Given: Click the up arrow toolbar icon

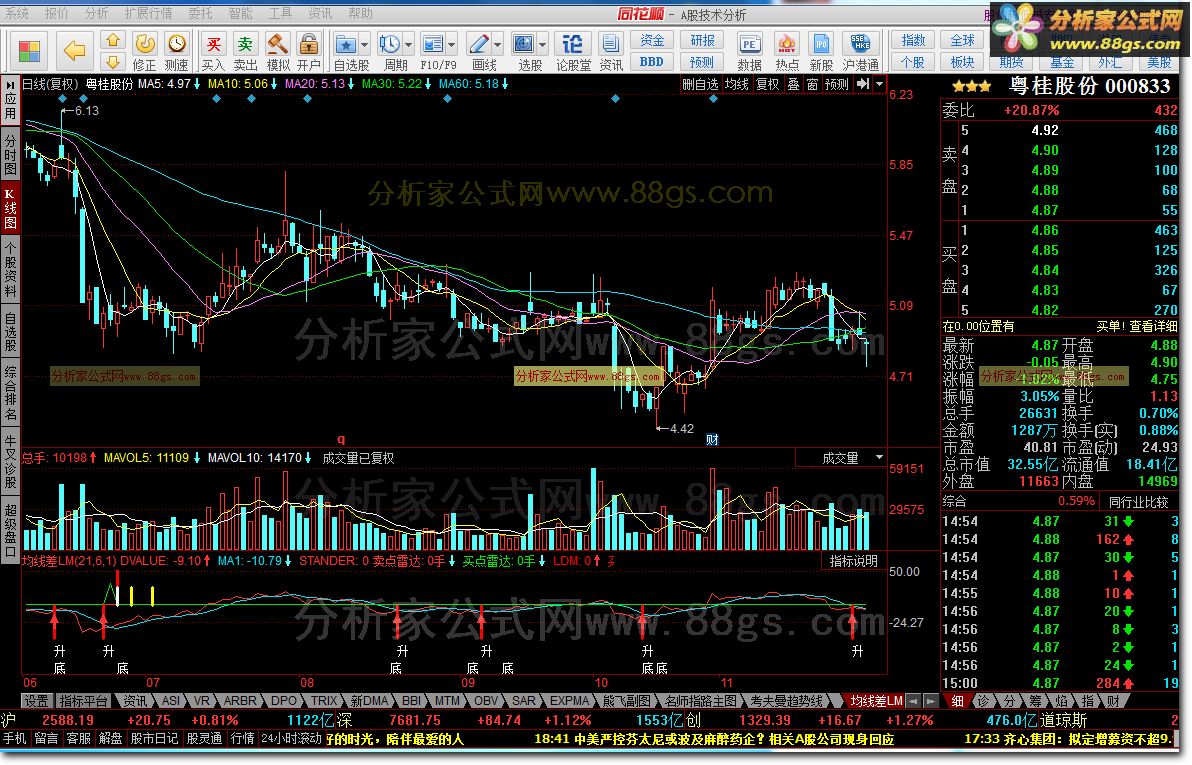Looking at the screenshot, I should pyautogui.click(x=113, y=40).
